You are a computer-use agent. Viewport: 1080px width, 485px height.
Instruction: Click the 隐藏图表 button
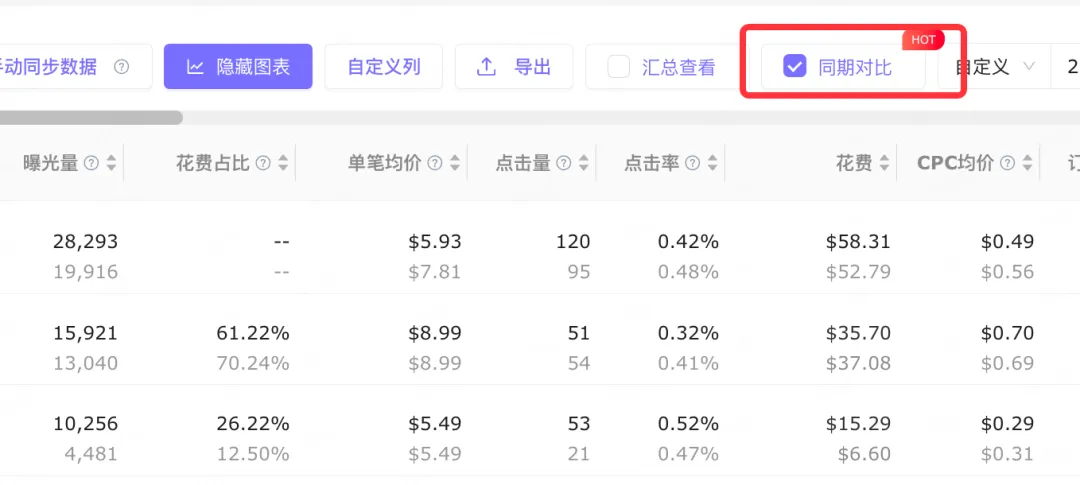(x=238, y=67)
